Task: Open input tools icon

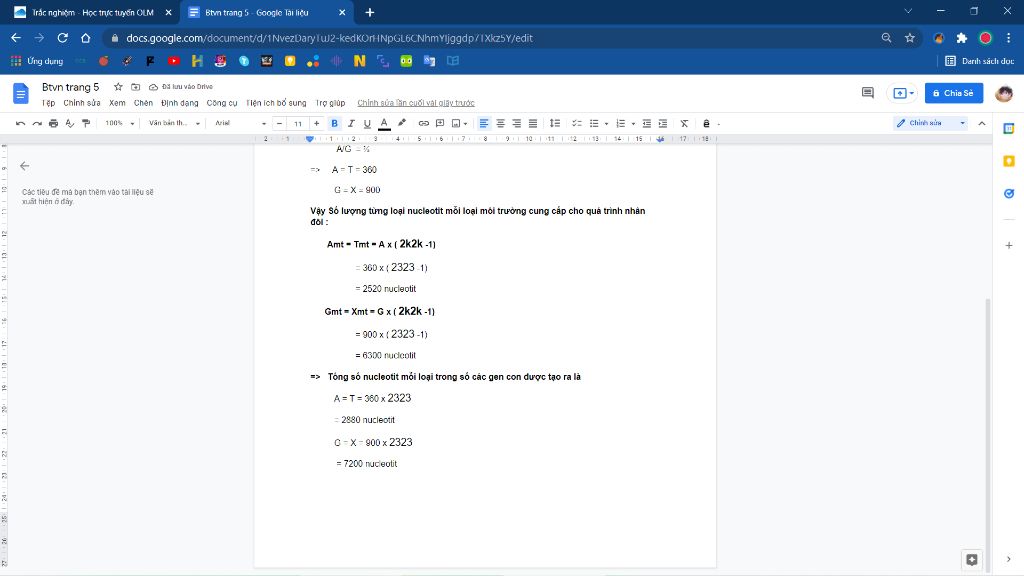Action: tap(706, 123)
